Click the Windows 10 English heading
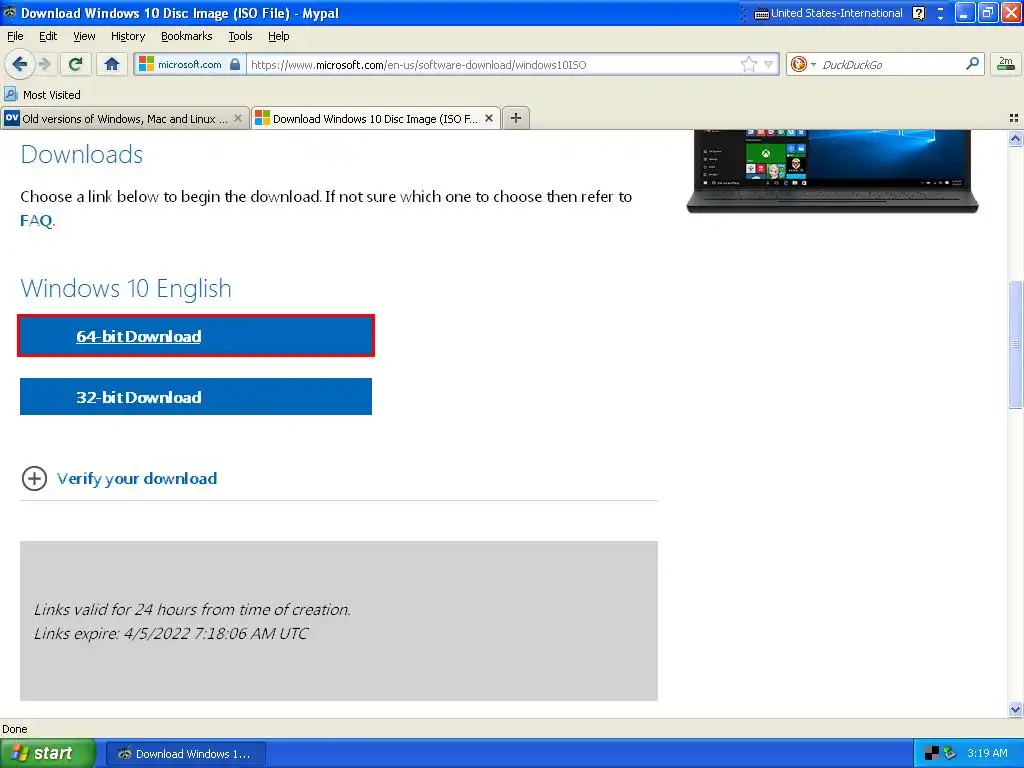1024x768 pixels. click(126, 288)
